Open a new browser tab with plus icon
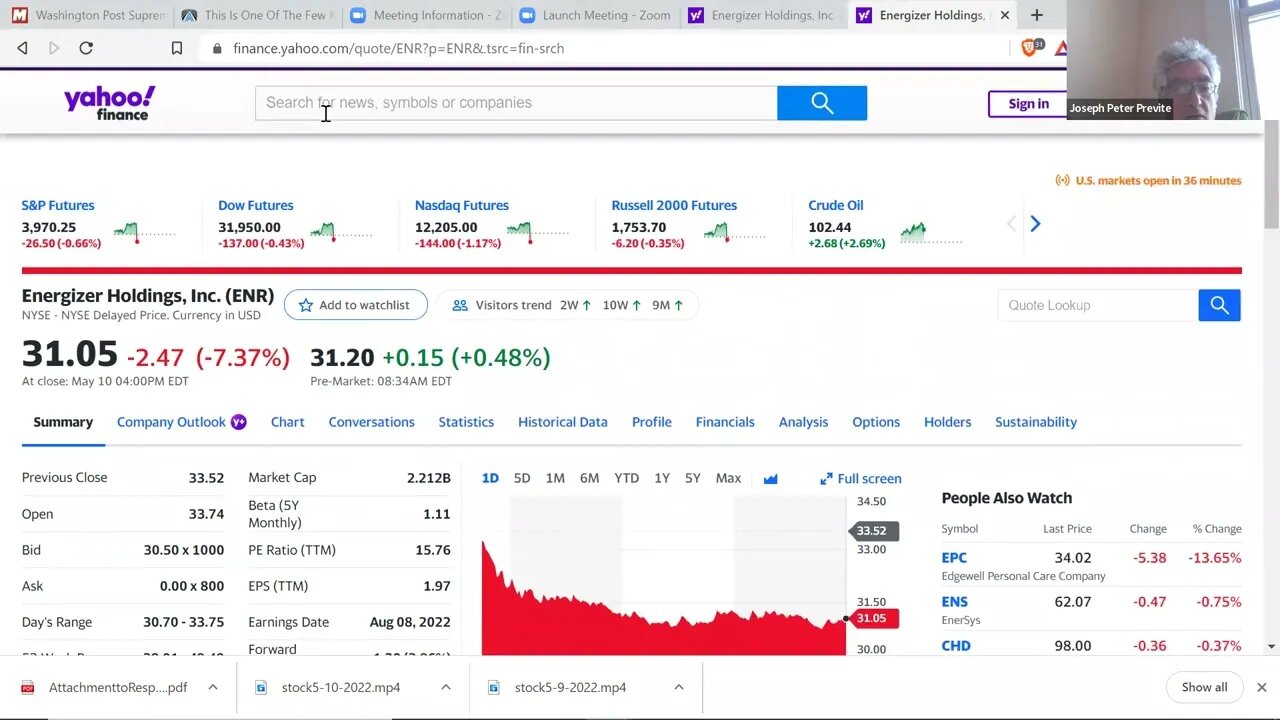 click(x=1037, y=15)
